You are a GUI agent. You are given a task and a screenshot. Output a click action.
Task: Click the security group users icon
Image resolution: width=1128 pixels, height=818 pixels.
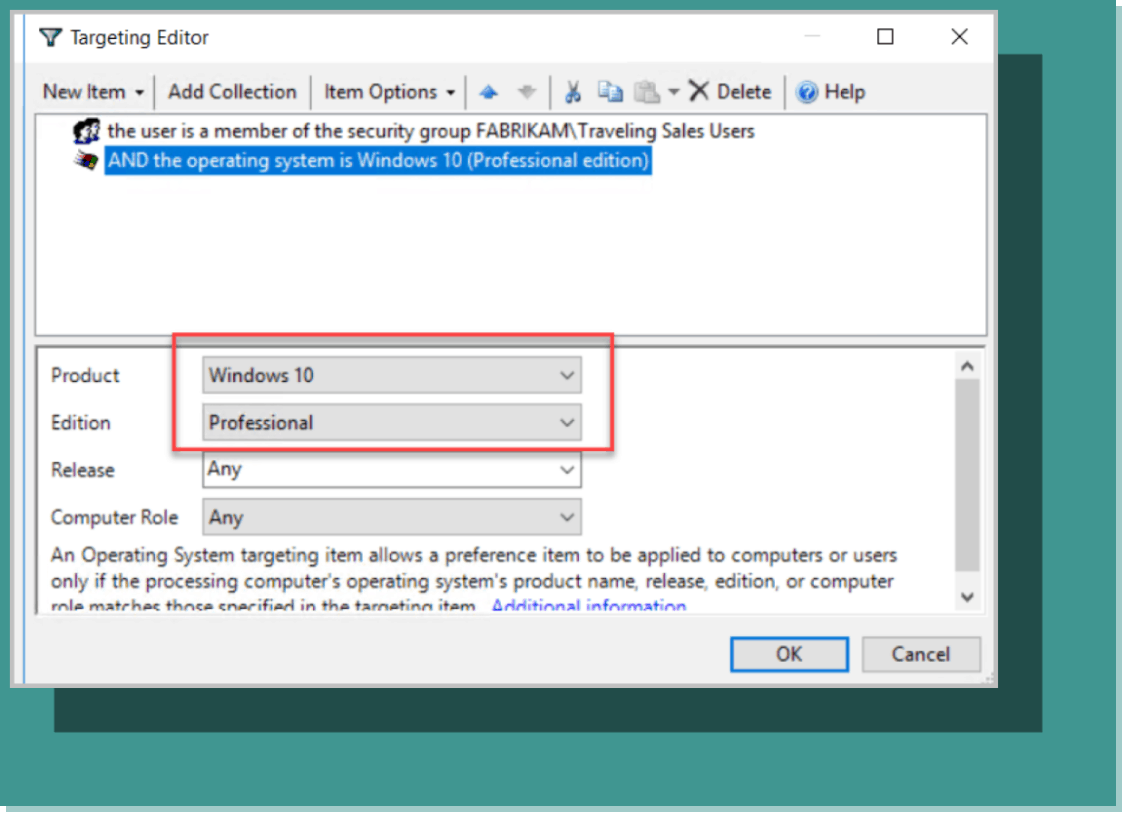(x=86, y=132)
